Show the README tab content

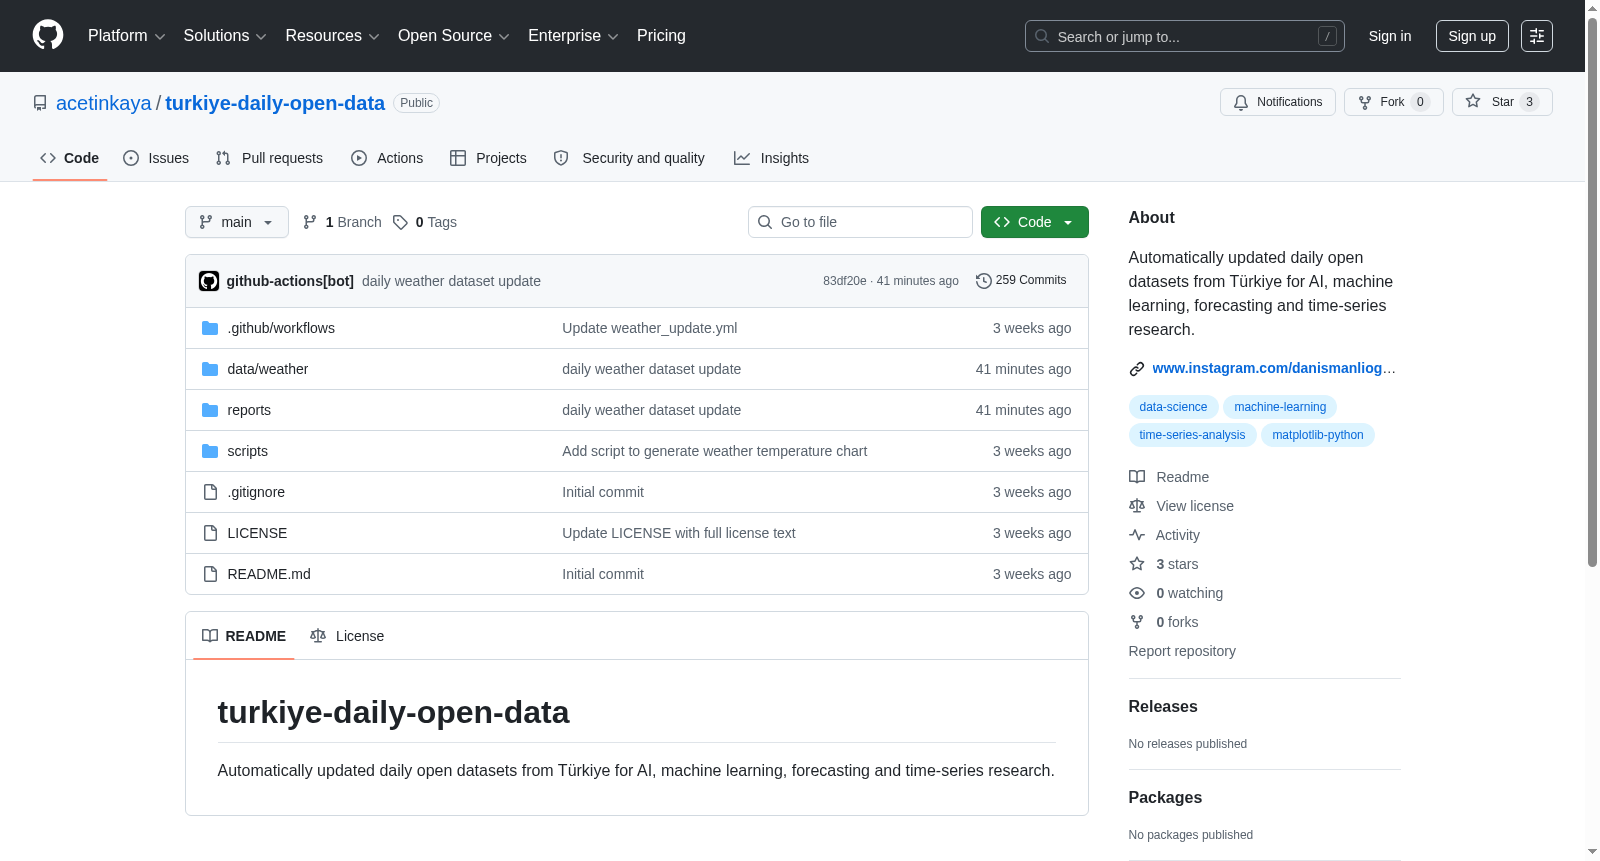(x=244, y=636)
